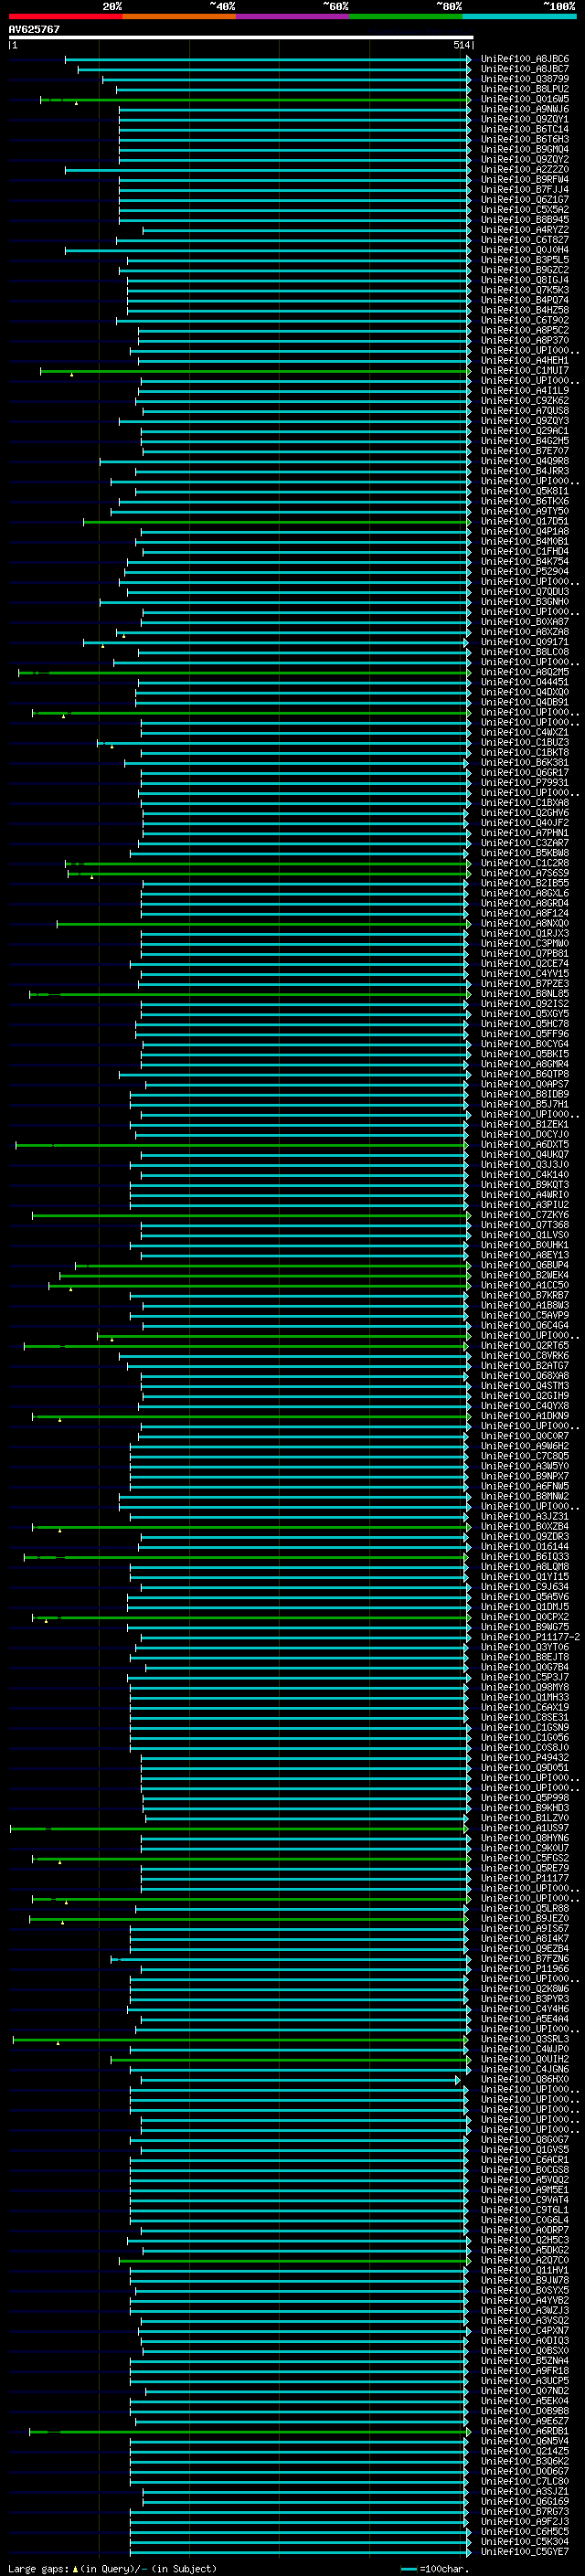Click the UniRef100_B7FJJ4 entry
This screenshot has width=585, height=2576.
[x=525, y=190]
